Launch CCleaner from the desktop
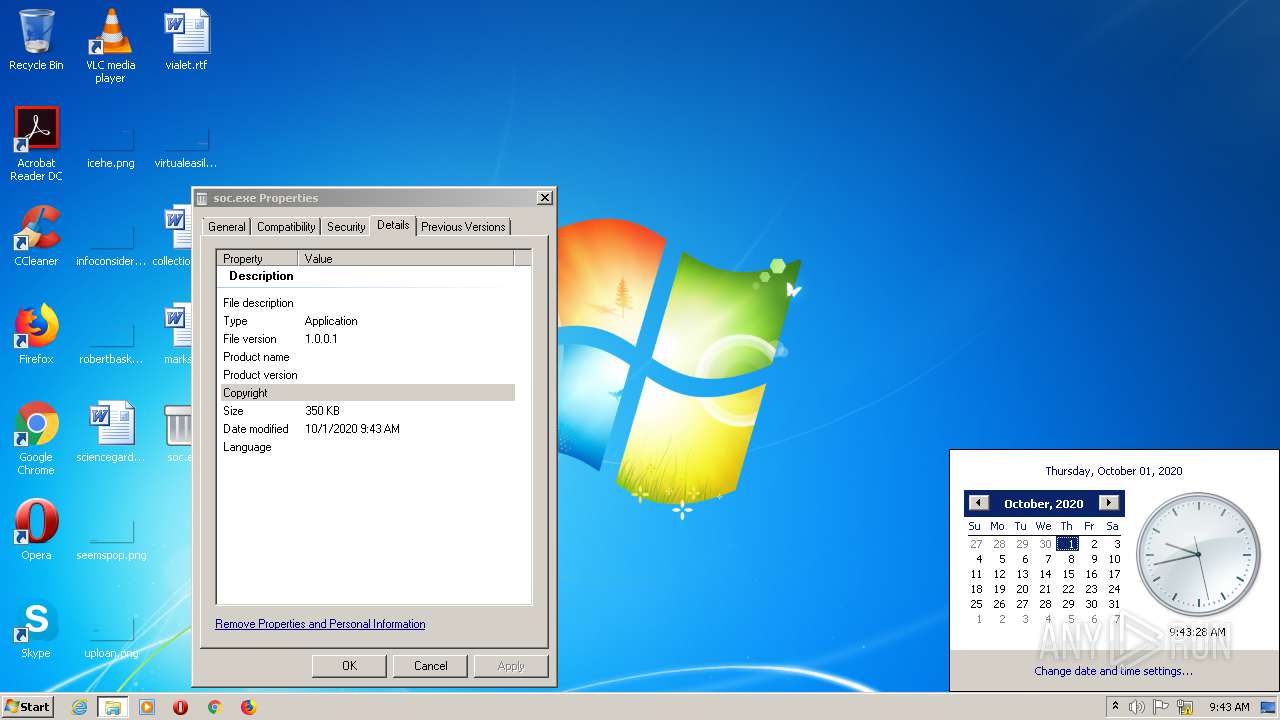 coord(36,236)
